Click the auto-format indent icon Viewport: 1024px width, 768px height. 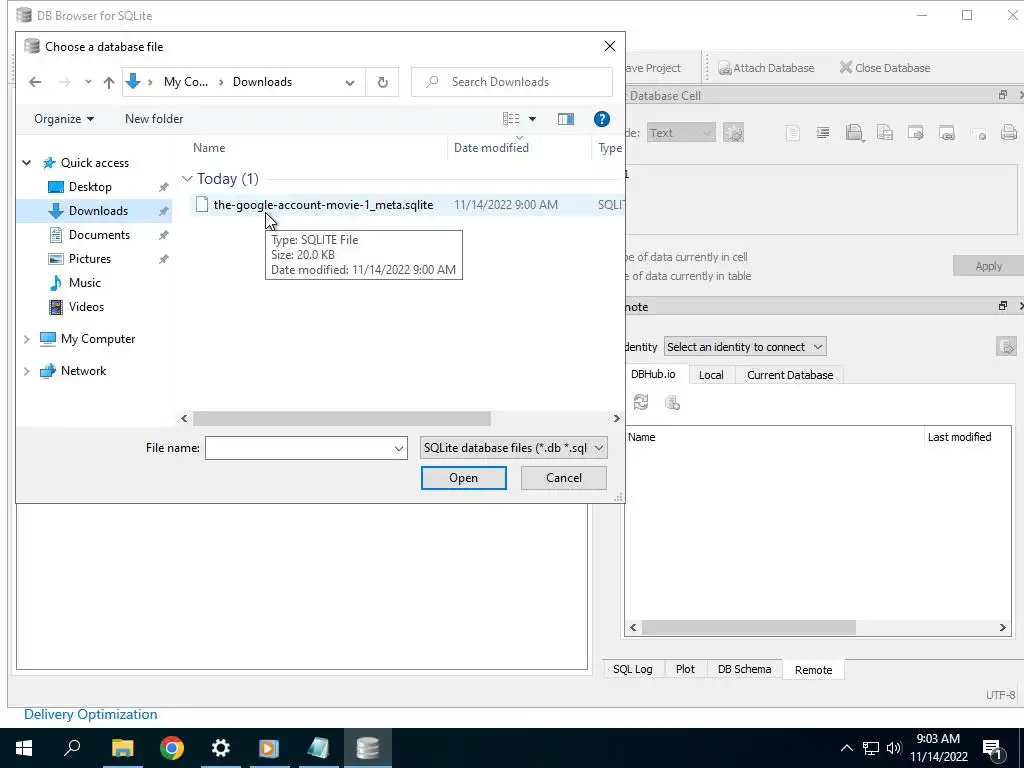823,133
